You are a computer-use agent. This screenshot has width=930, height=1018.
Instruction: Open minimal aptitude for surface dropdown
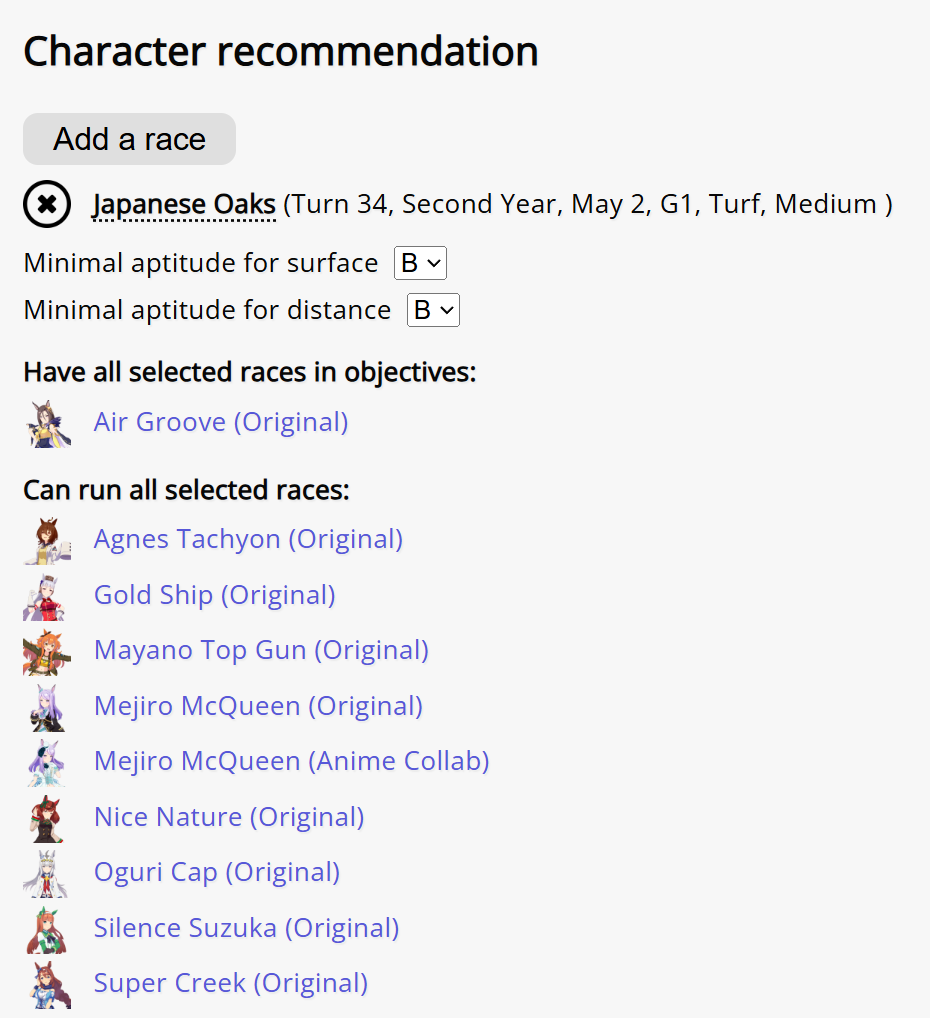coord(420,264)
